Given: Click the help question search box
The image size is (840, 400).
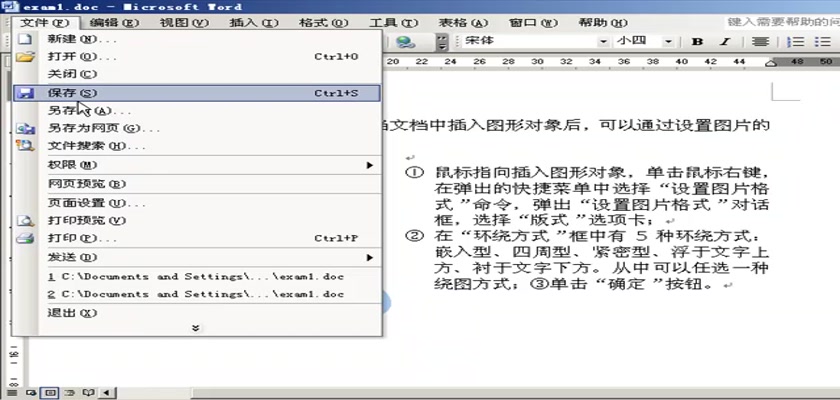Looking at the screenshot, I should pyautogui.click(x=782, y=22).
